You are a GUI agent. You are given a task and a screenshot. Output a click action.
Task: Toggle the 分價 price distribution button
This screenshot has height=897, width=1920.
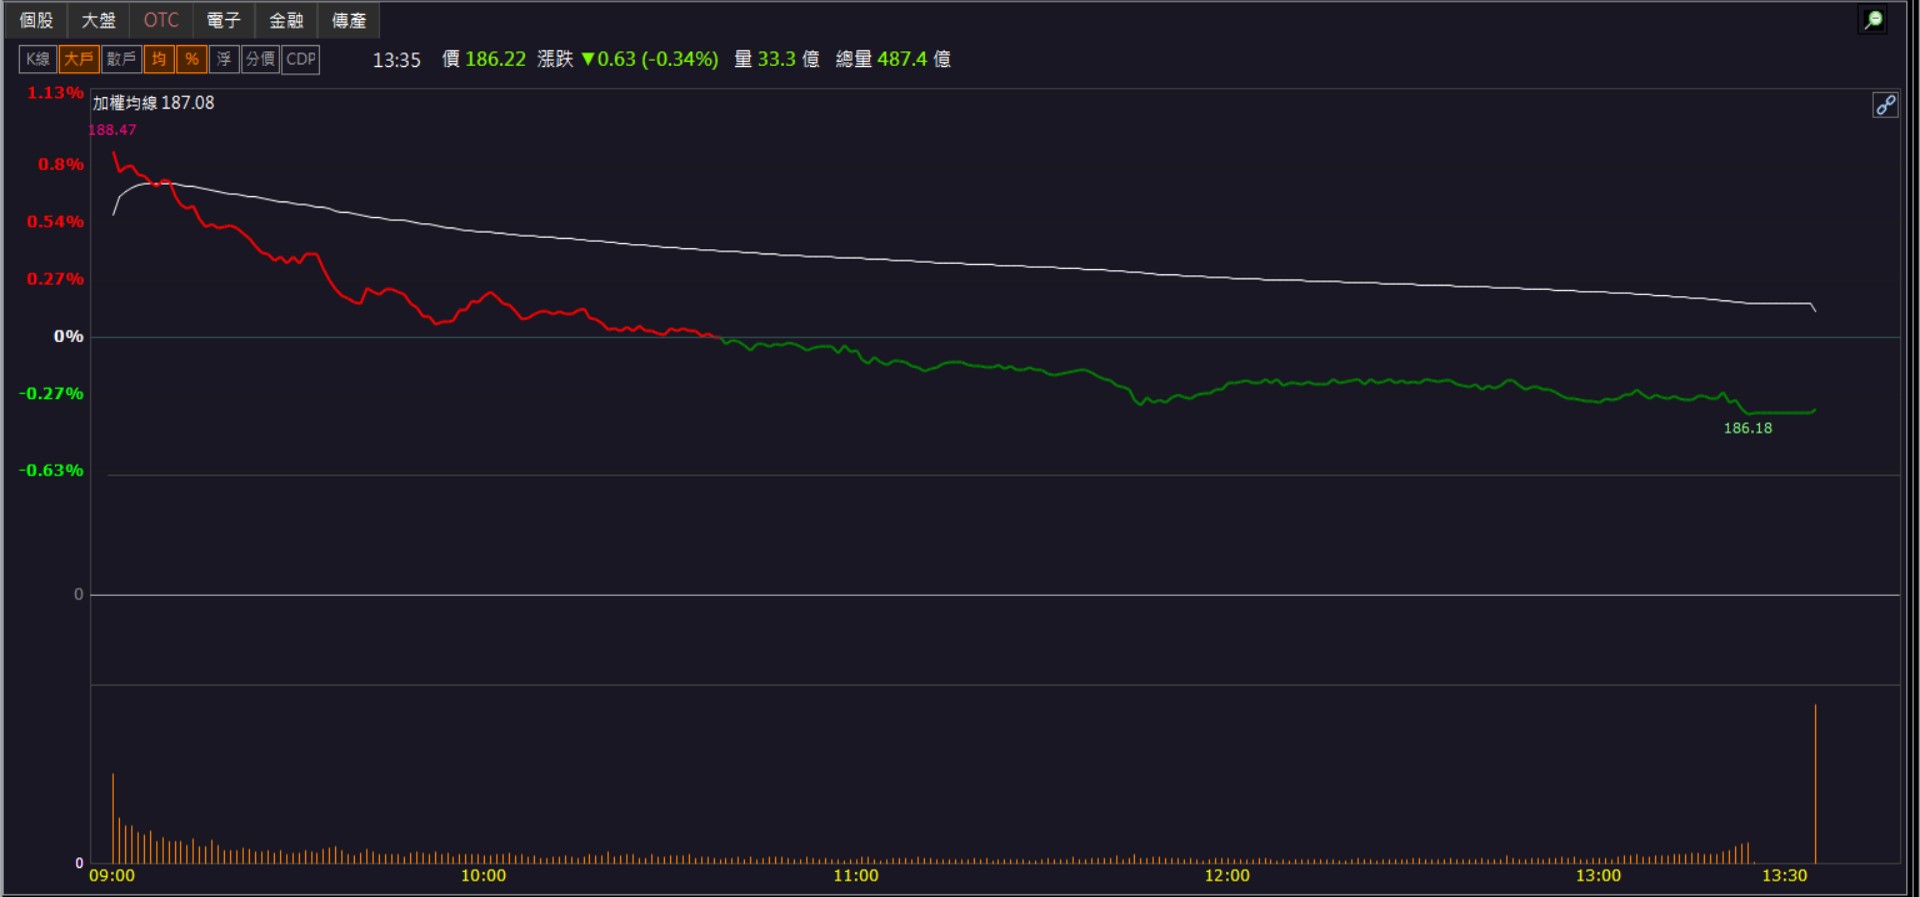point(260,59)
